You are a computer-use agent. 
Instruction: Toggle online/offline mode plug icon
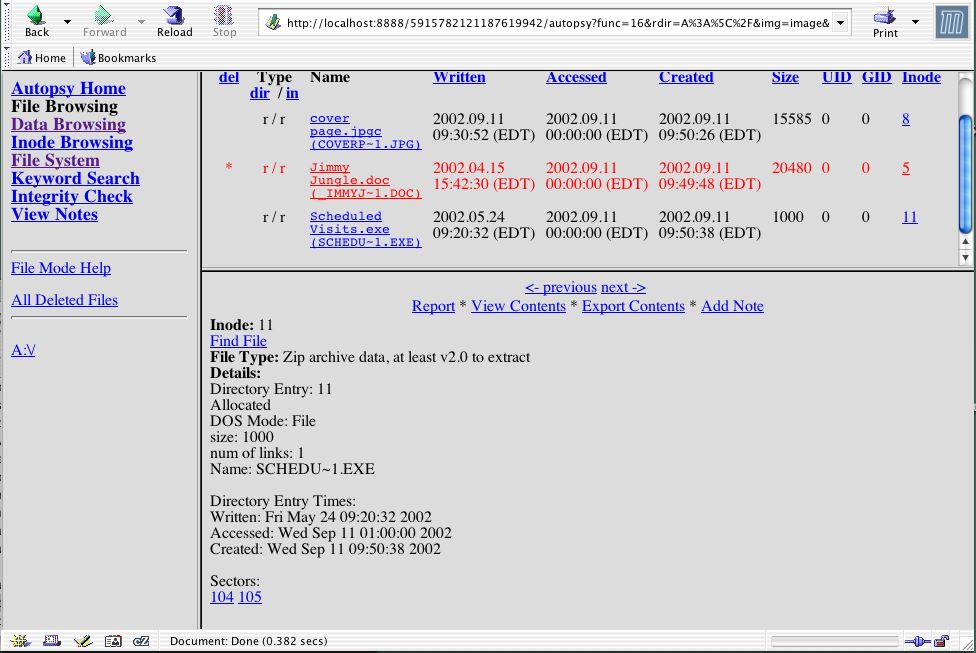coord(916,641)
